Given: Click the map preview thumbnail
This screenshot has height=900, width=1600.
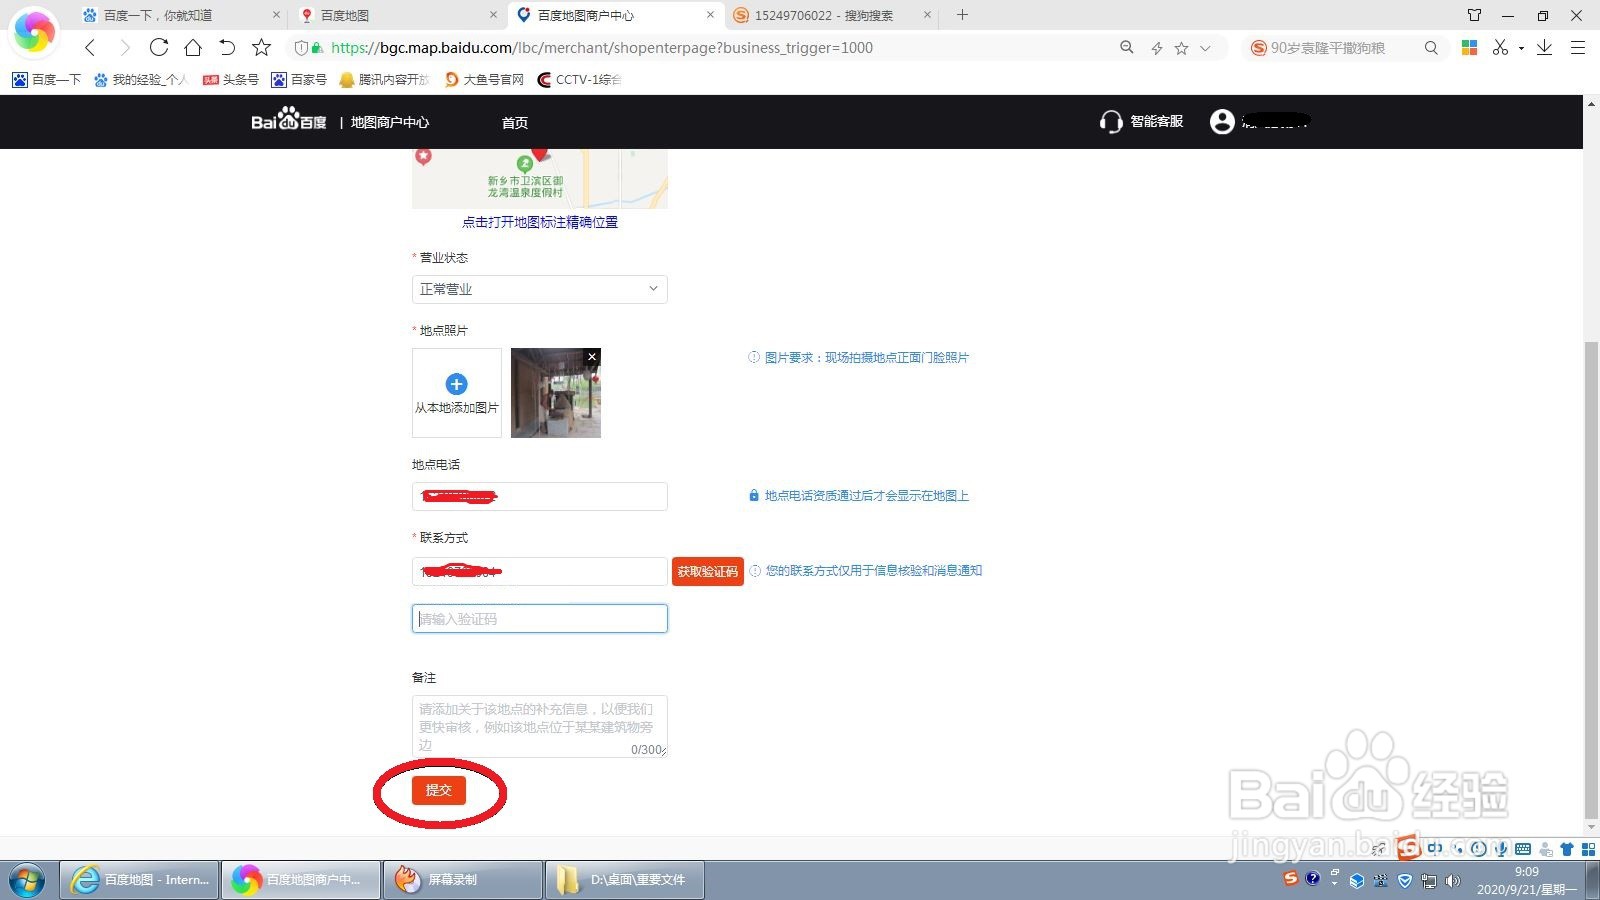Looking at the screenshot, I should (x=540, y=178).
